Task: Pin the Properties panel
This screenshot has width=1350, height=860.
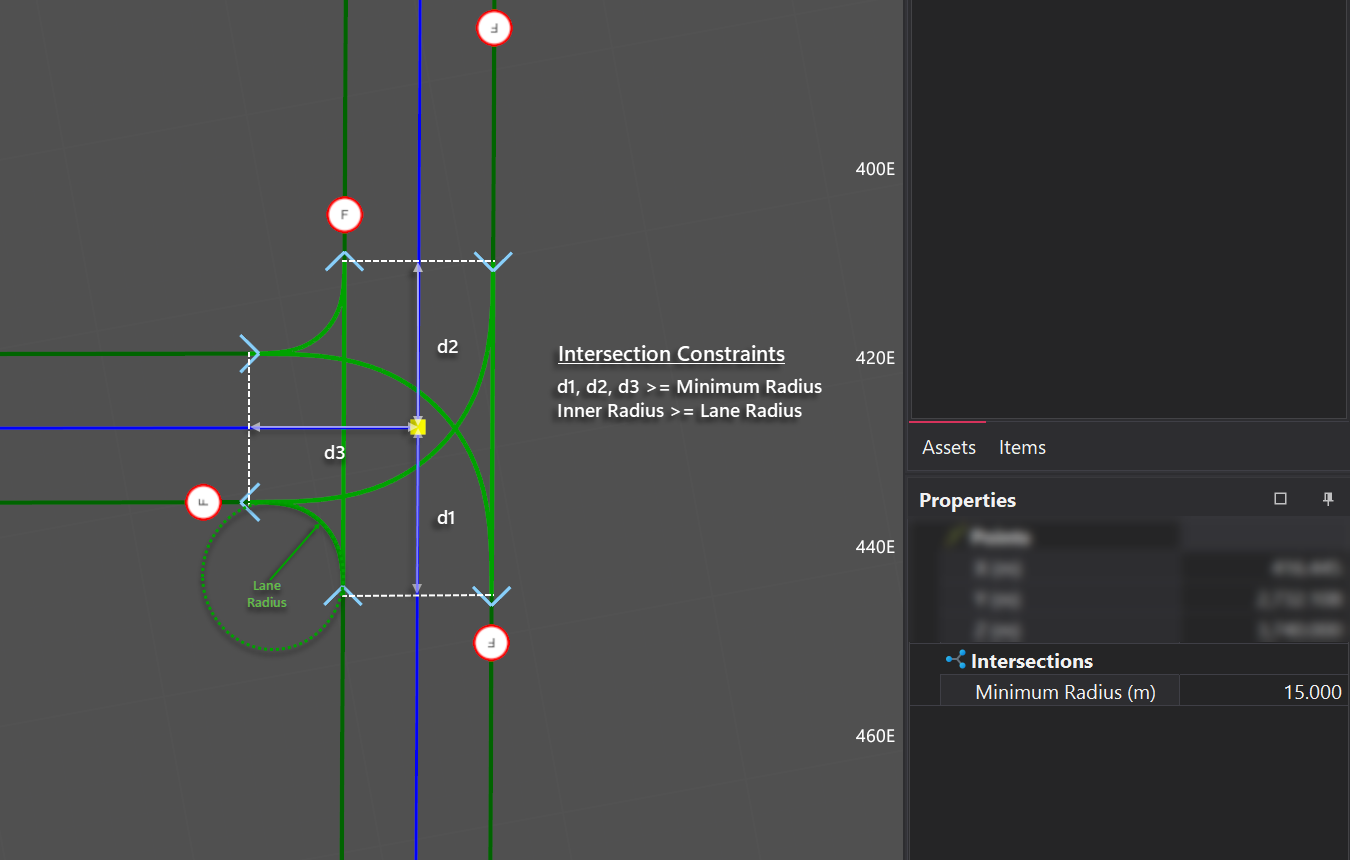Action: 1328,499
